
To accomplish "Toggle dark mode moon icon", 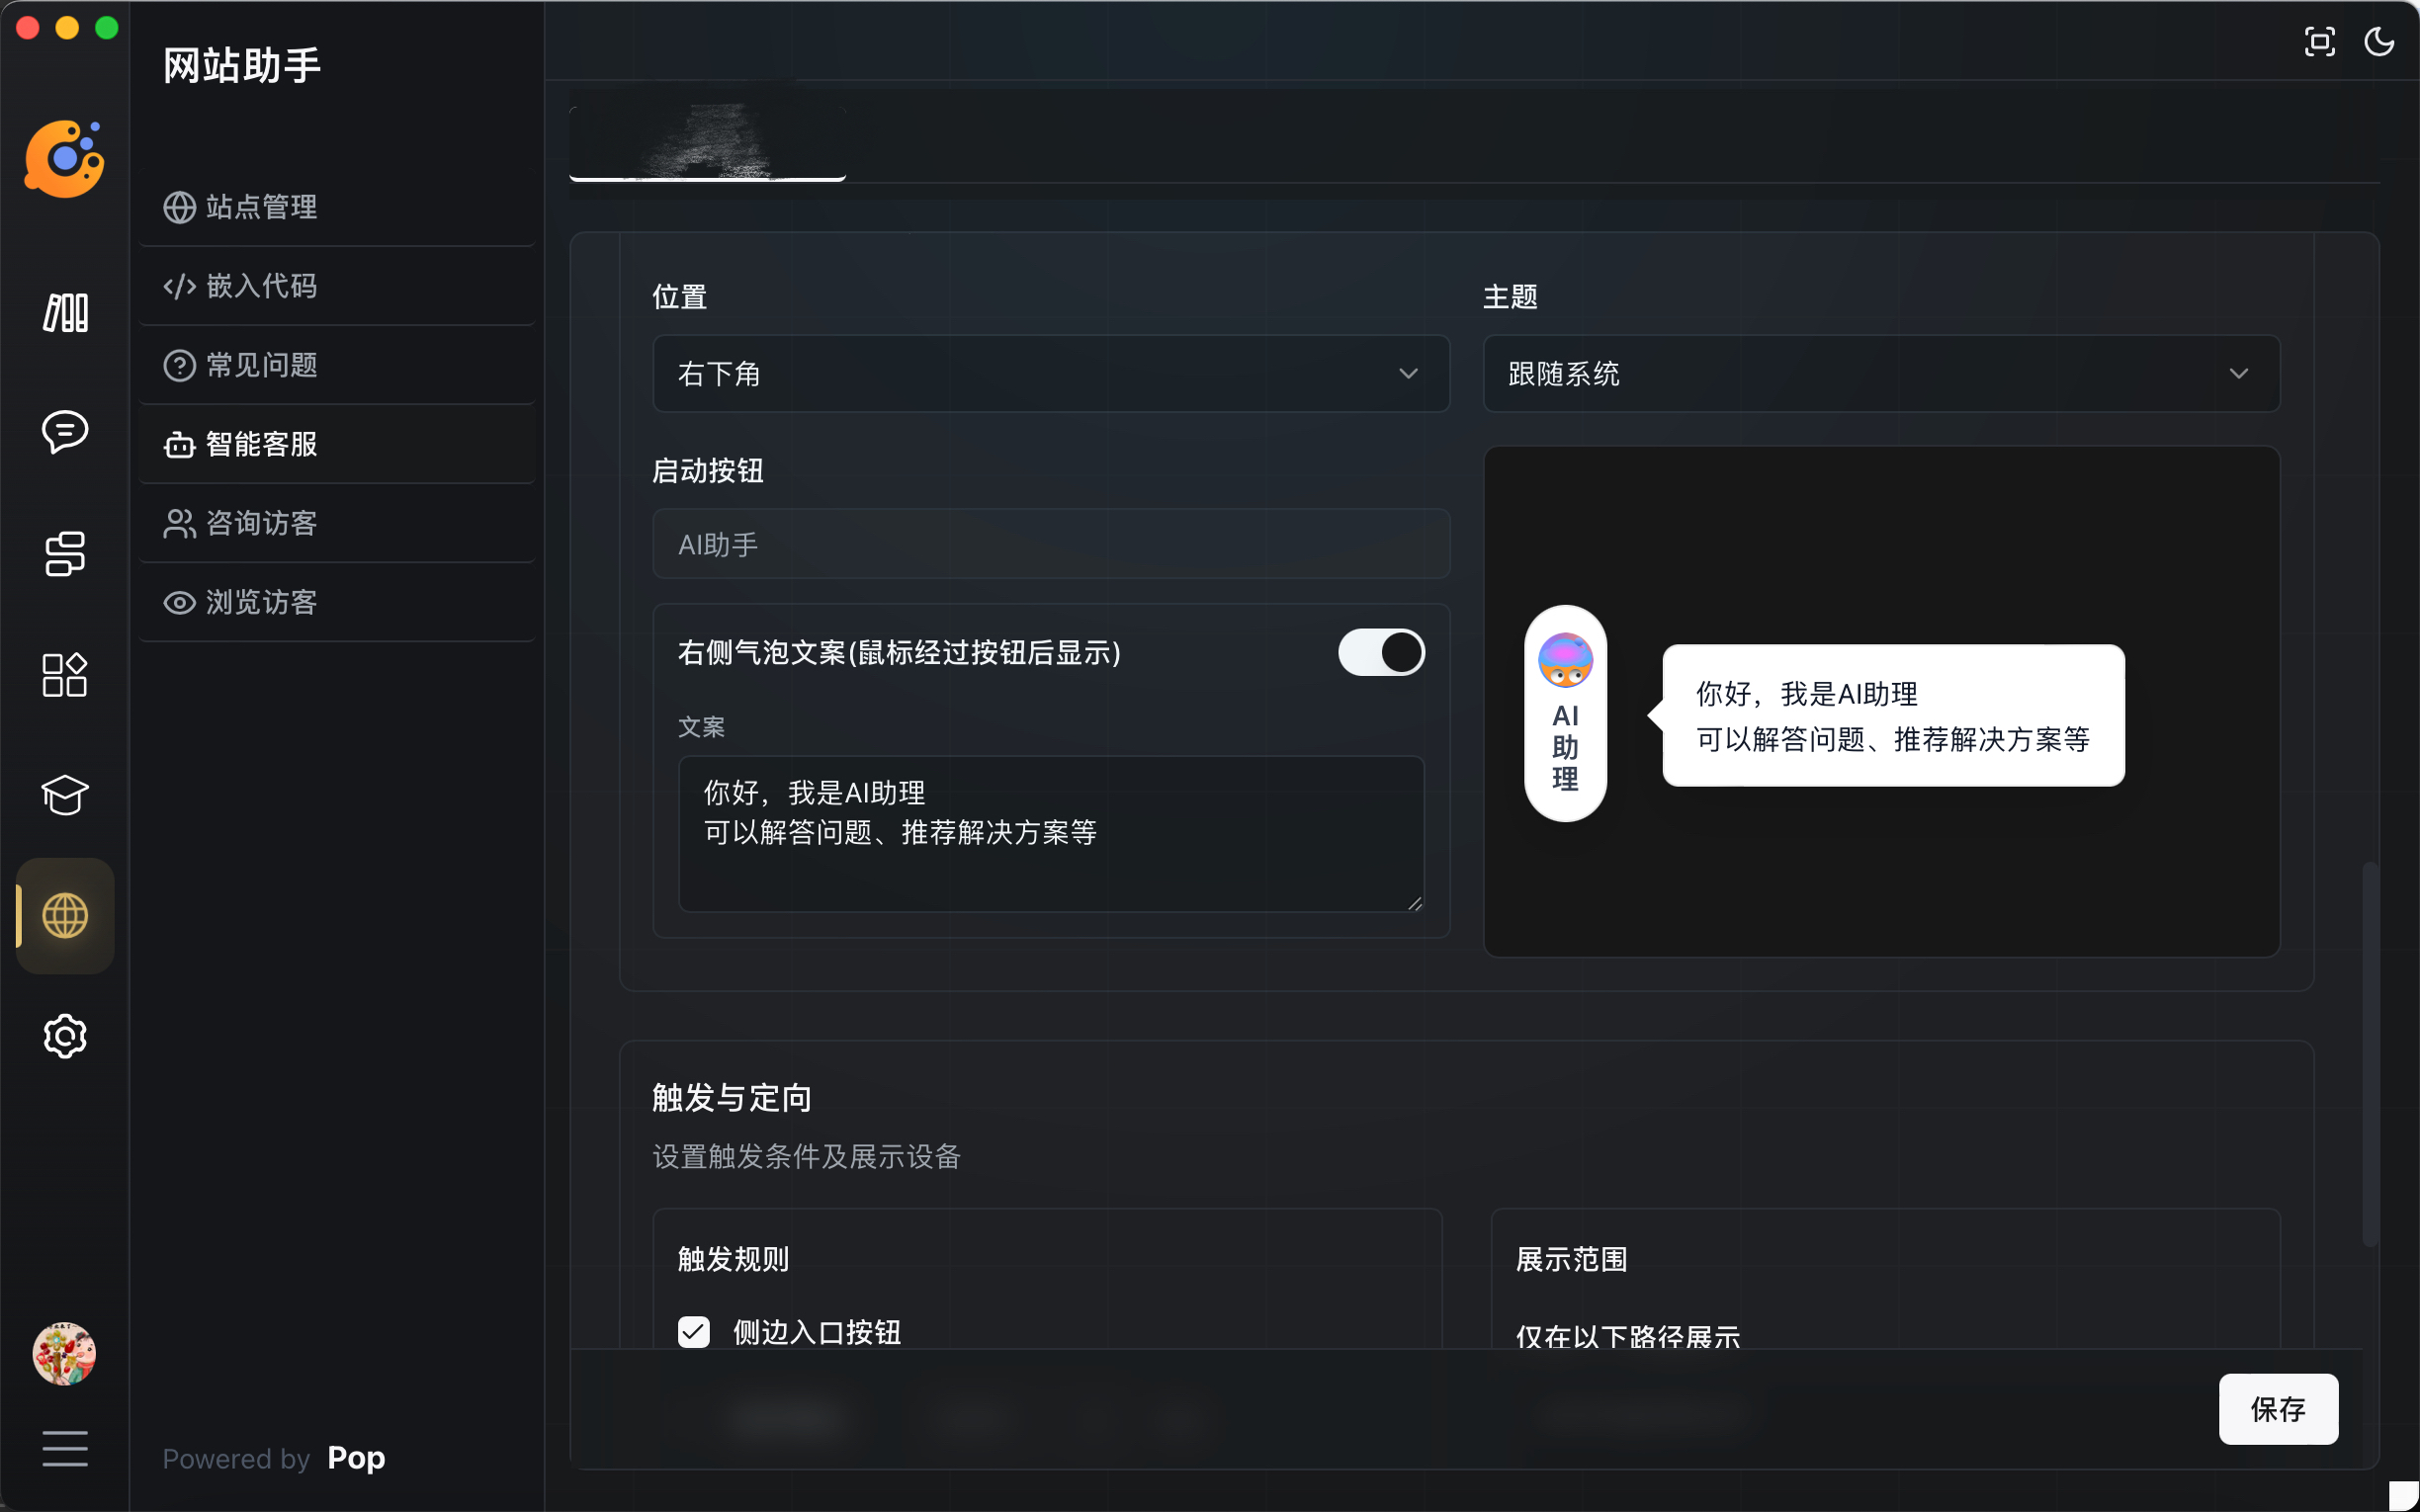I will click(2378, 42).
